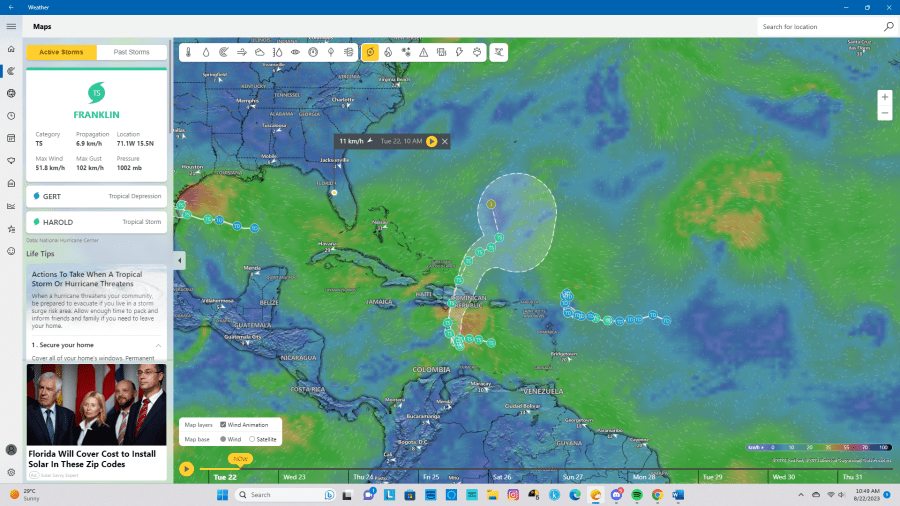Uncheck the Wind Animation checkbox
This screenshot has width=900, height=506.
click(x=223, y=425)
